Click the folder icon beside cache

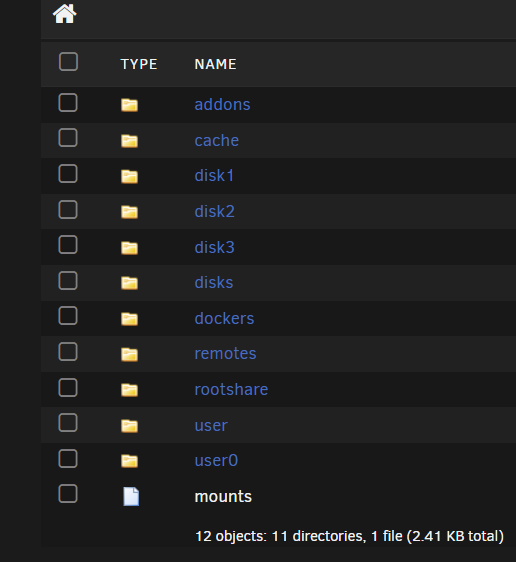click(129, 140)
